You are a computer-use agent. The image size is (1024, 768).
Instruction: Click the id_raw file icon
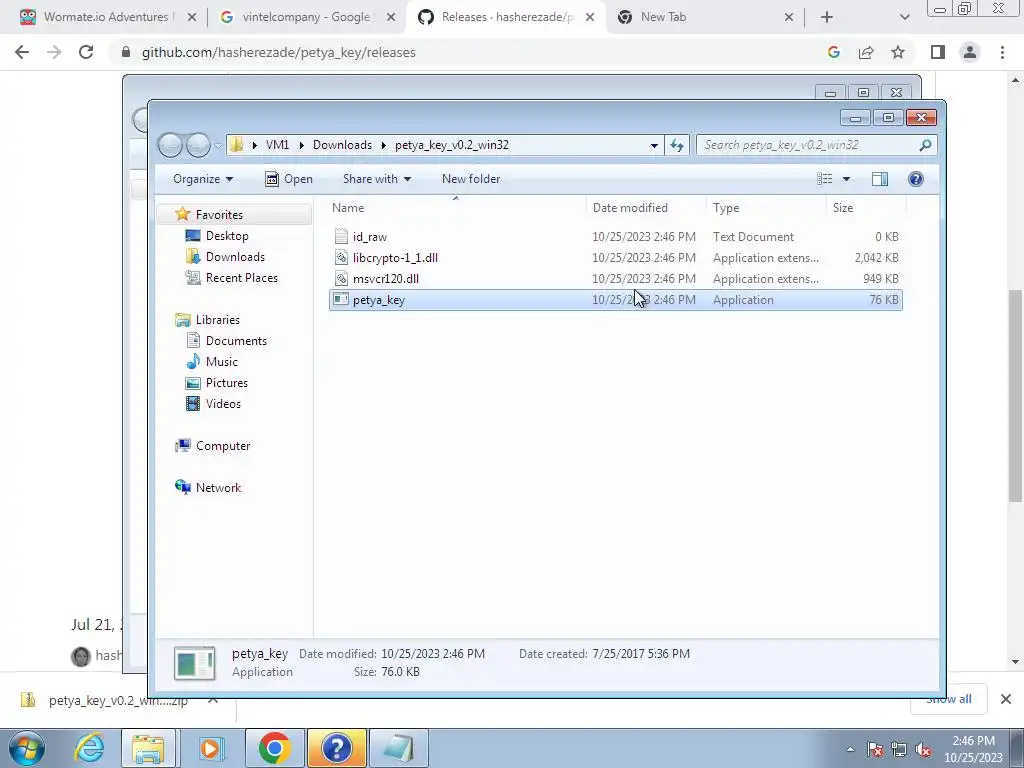click(341, 236)
